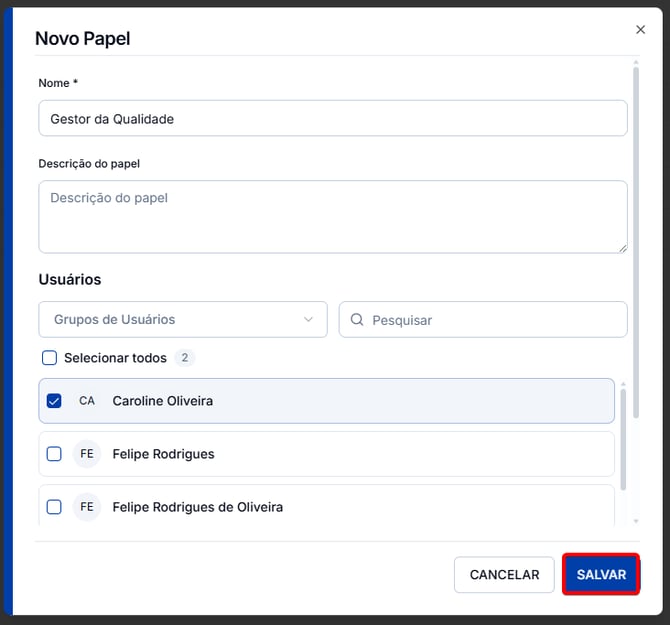Screen dimensions: 670x625
Task: Click the chevron arrow in Grupos de Usuários
Action: [x=308, y=320]
